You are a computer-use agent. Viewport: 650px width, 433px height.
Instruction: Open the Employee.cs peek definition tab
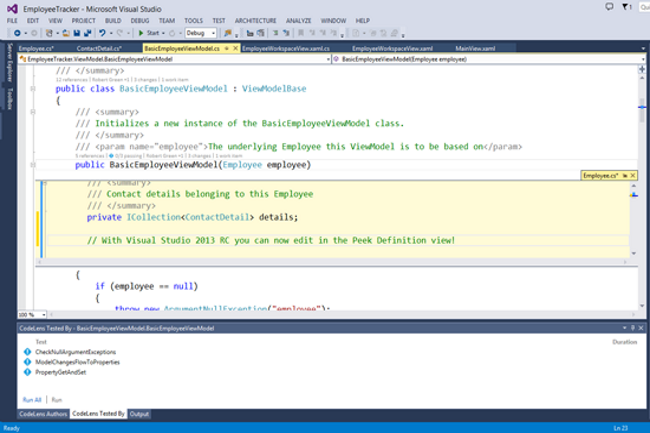pos(600,175)
